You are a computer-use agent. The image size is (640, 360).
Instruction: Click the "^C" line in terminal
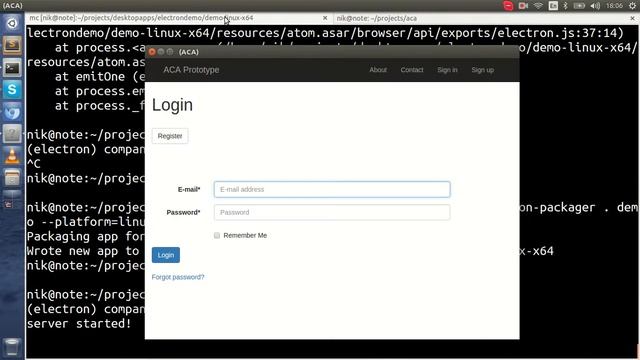point(34,164)
